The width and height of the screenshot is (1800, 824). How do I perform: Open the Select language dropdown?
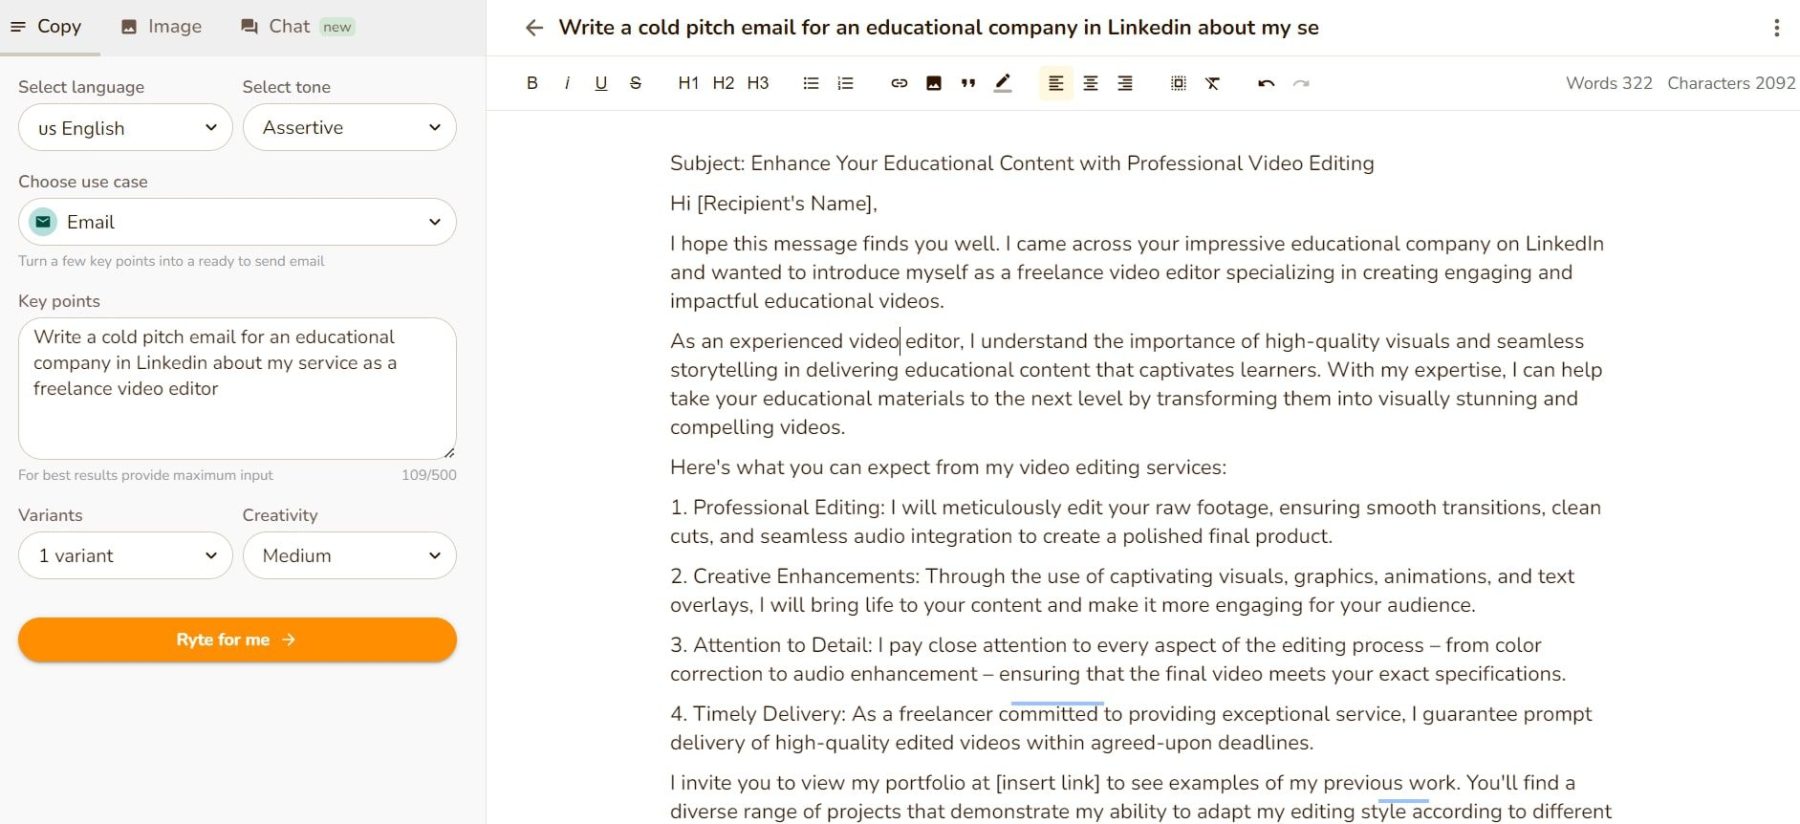click(124, 127)
